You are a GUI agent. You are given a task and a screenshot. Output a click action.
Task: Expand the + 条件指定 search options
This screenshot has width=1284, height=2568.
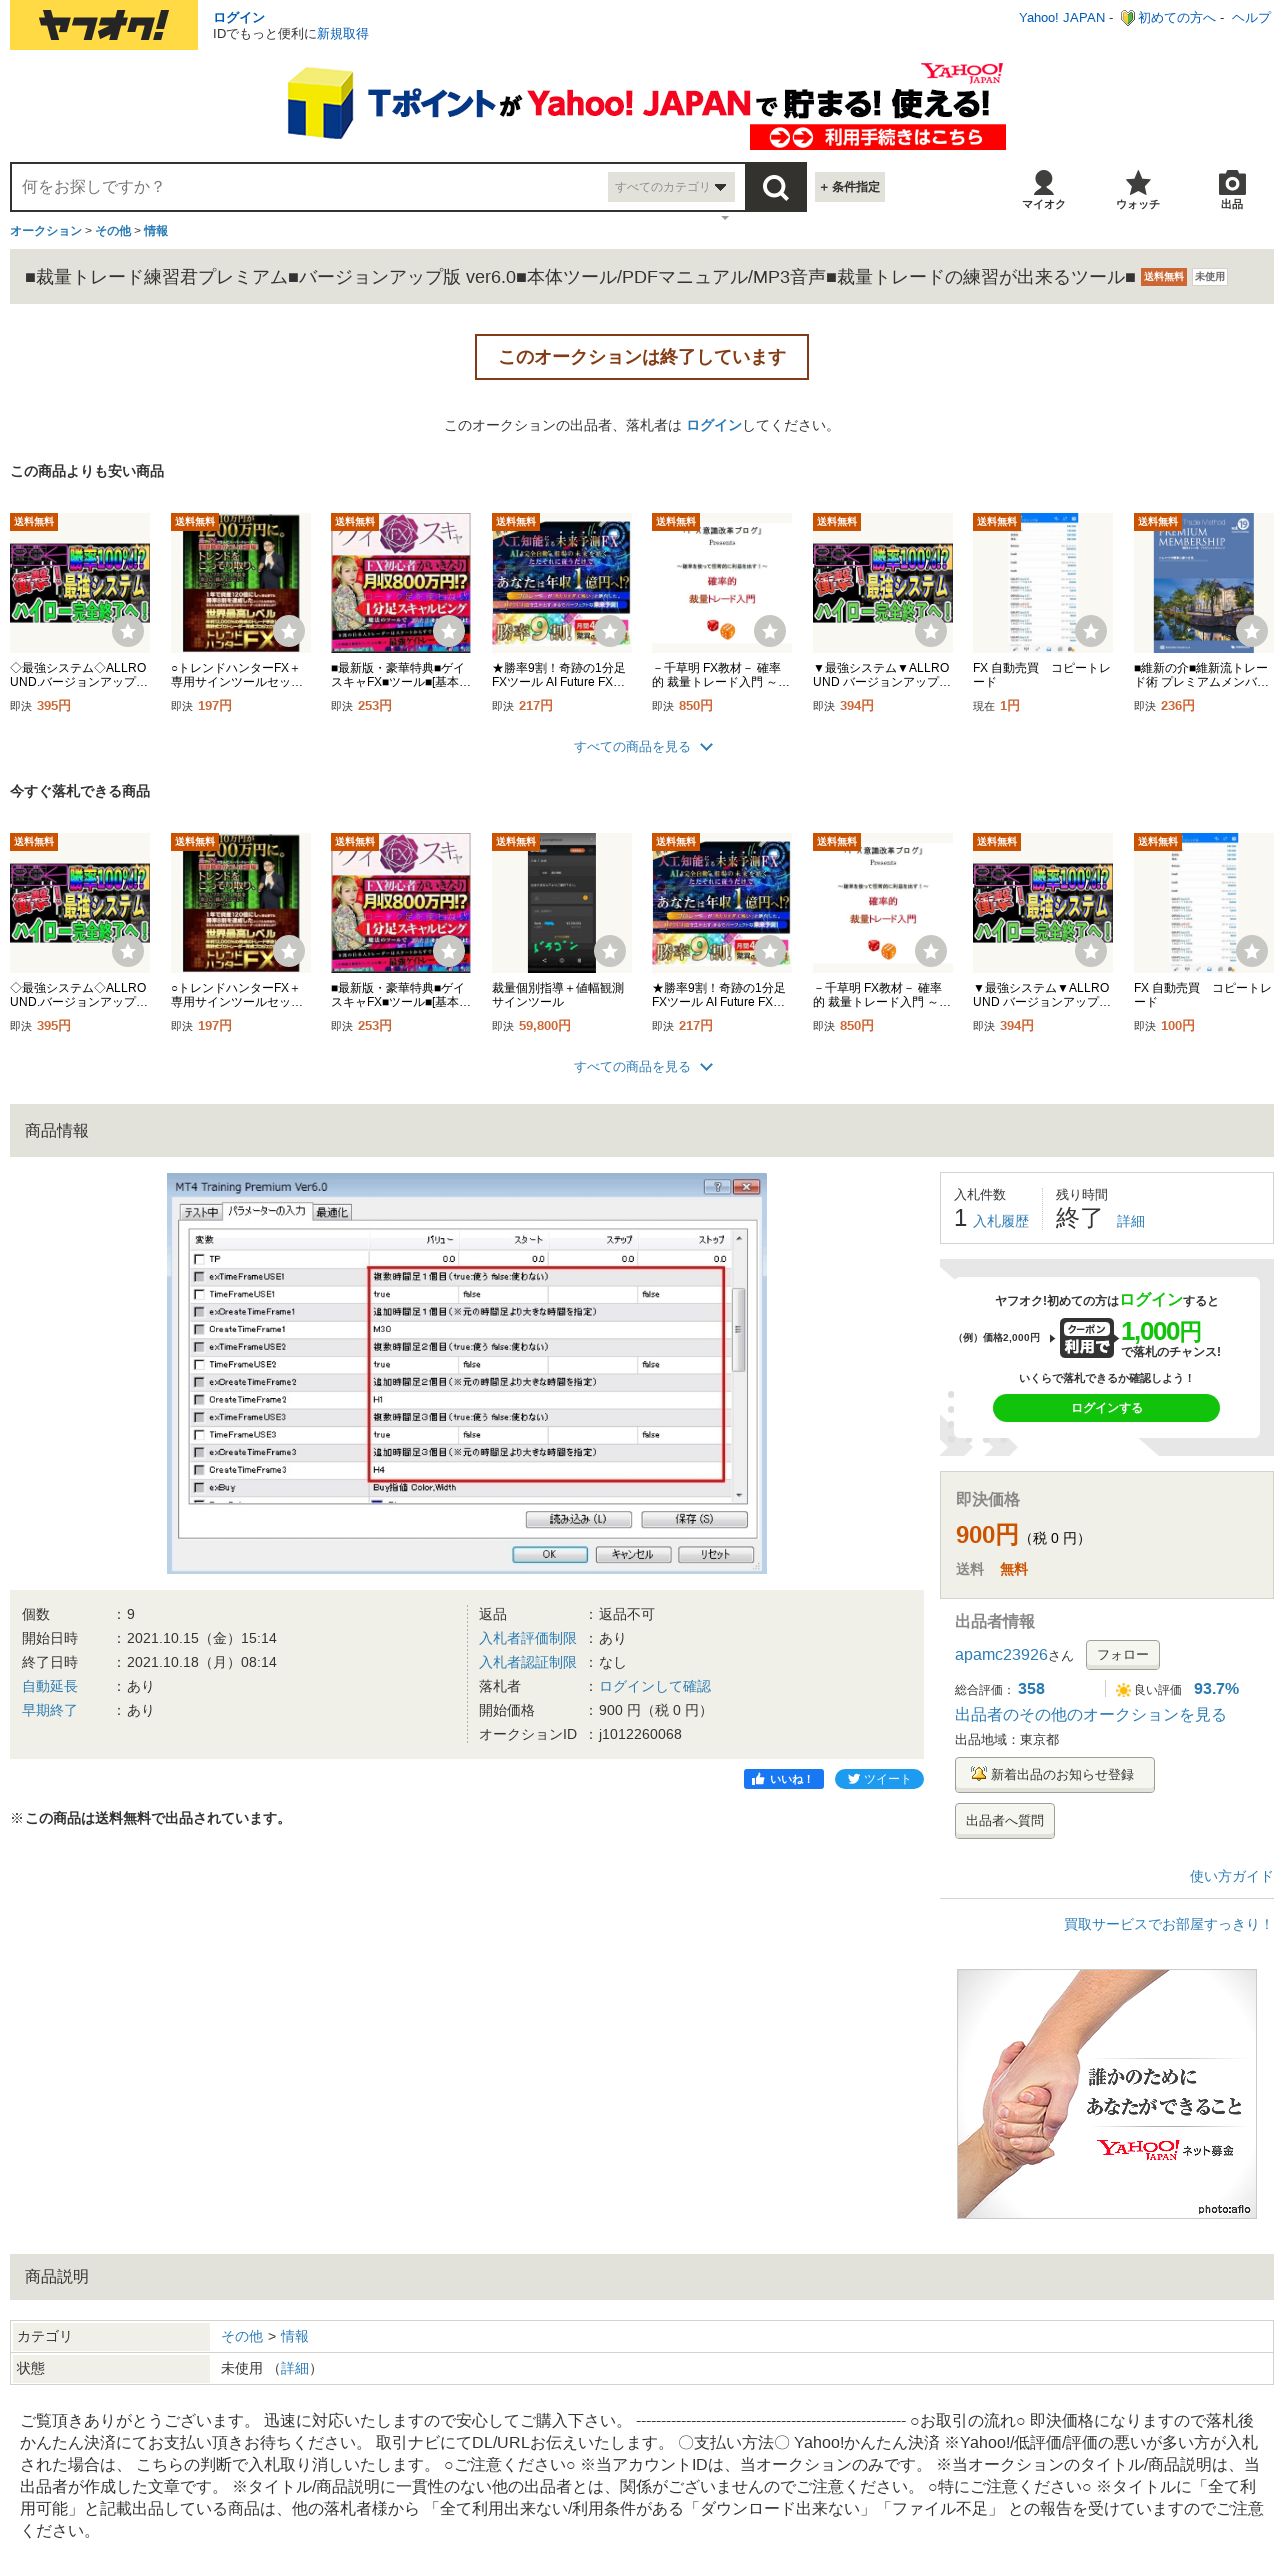click(850, 187)
